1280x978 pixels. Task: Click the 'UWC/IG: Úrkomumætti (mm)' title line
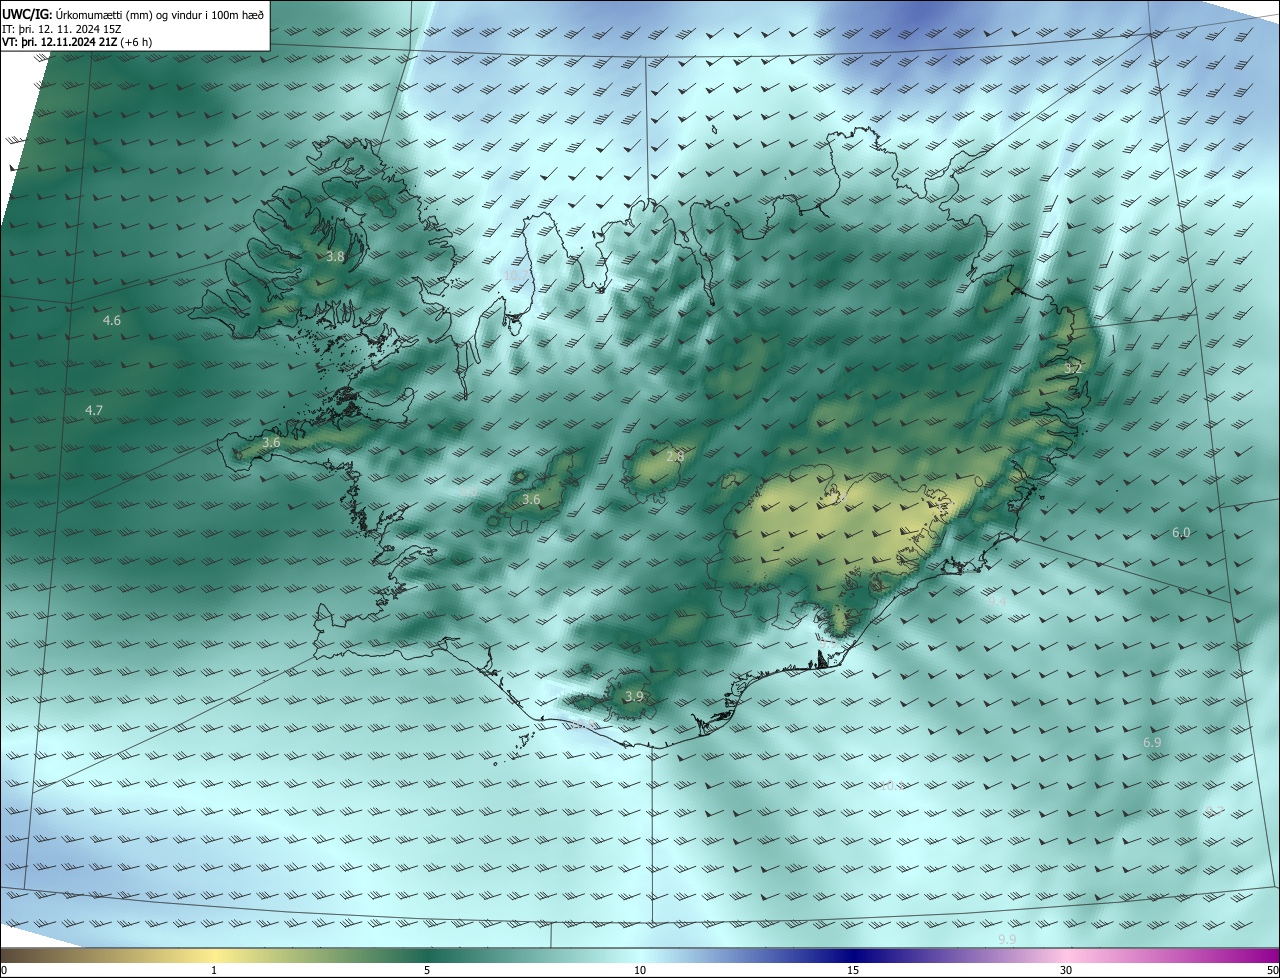[x=134, y=14]
